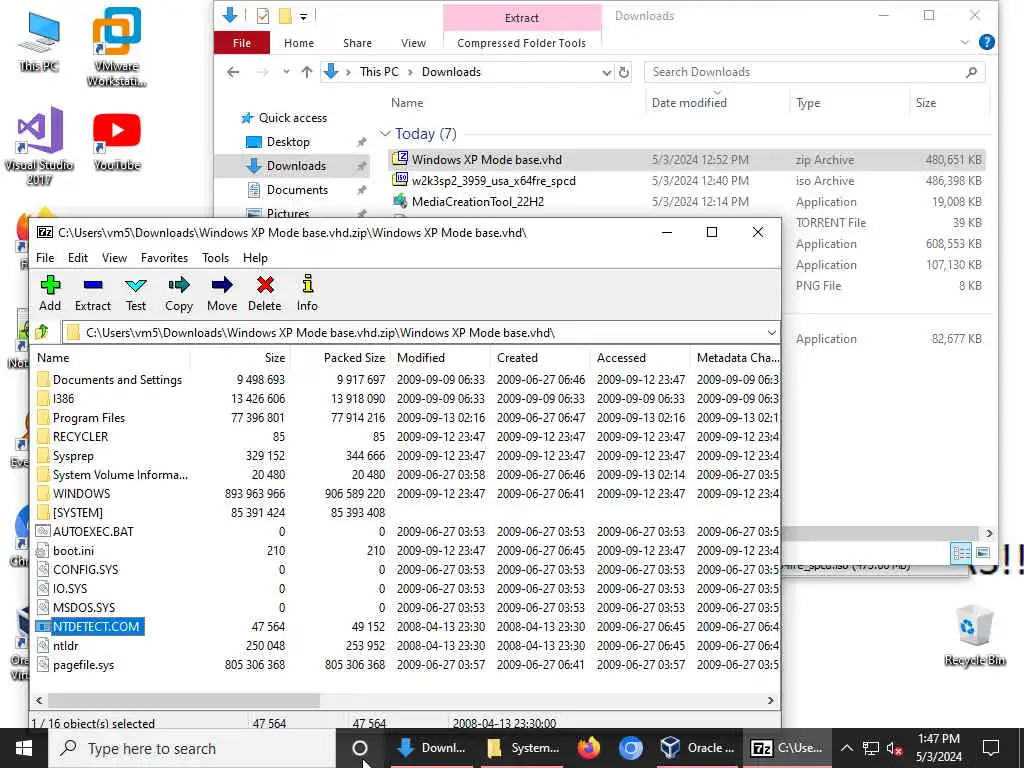Screen dimensions: 1024x768
Task: Open Info for the selected item
Action: (307, 293)
